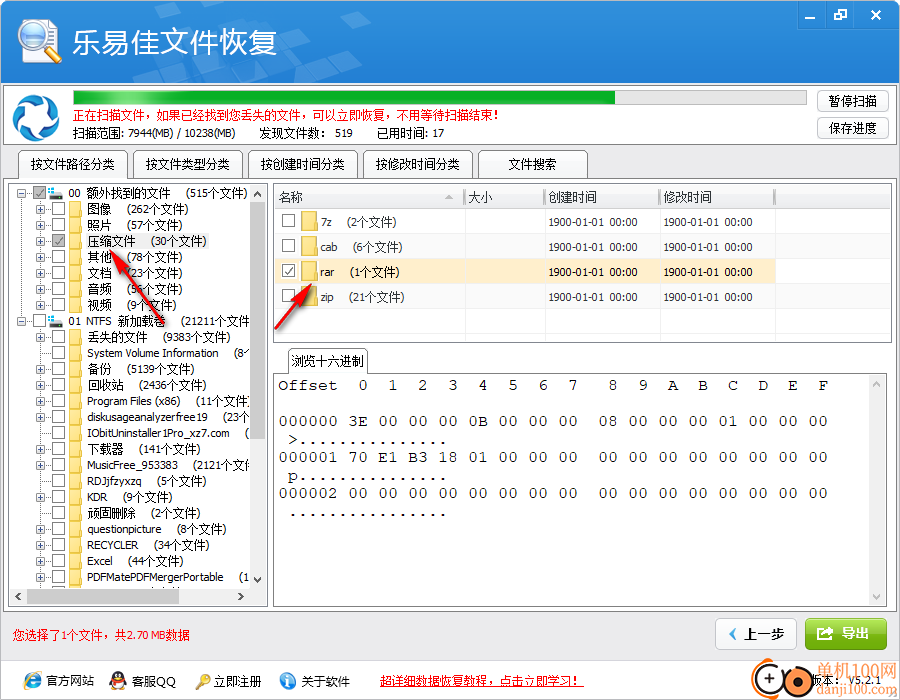The height and width of the screenshot is (700, 900).
Task: Click the blue circular scanning status icon
Action: [36, 118]
